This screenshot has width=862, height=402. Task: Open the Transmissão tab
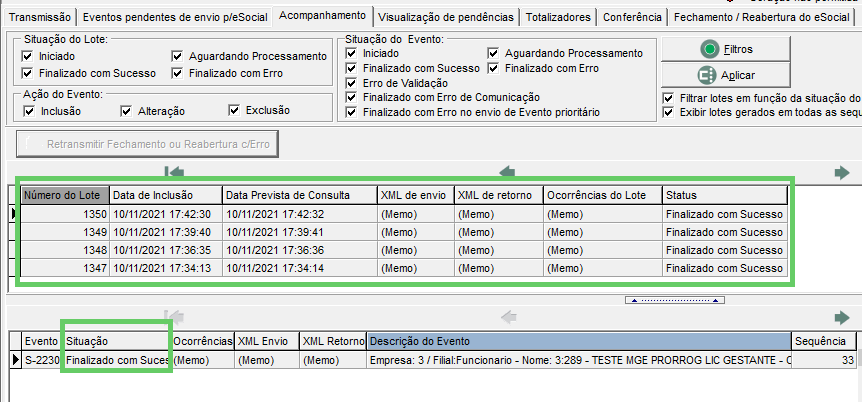[x=40, y=17]
